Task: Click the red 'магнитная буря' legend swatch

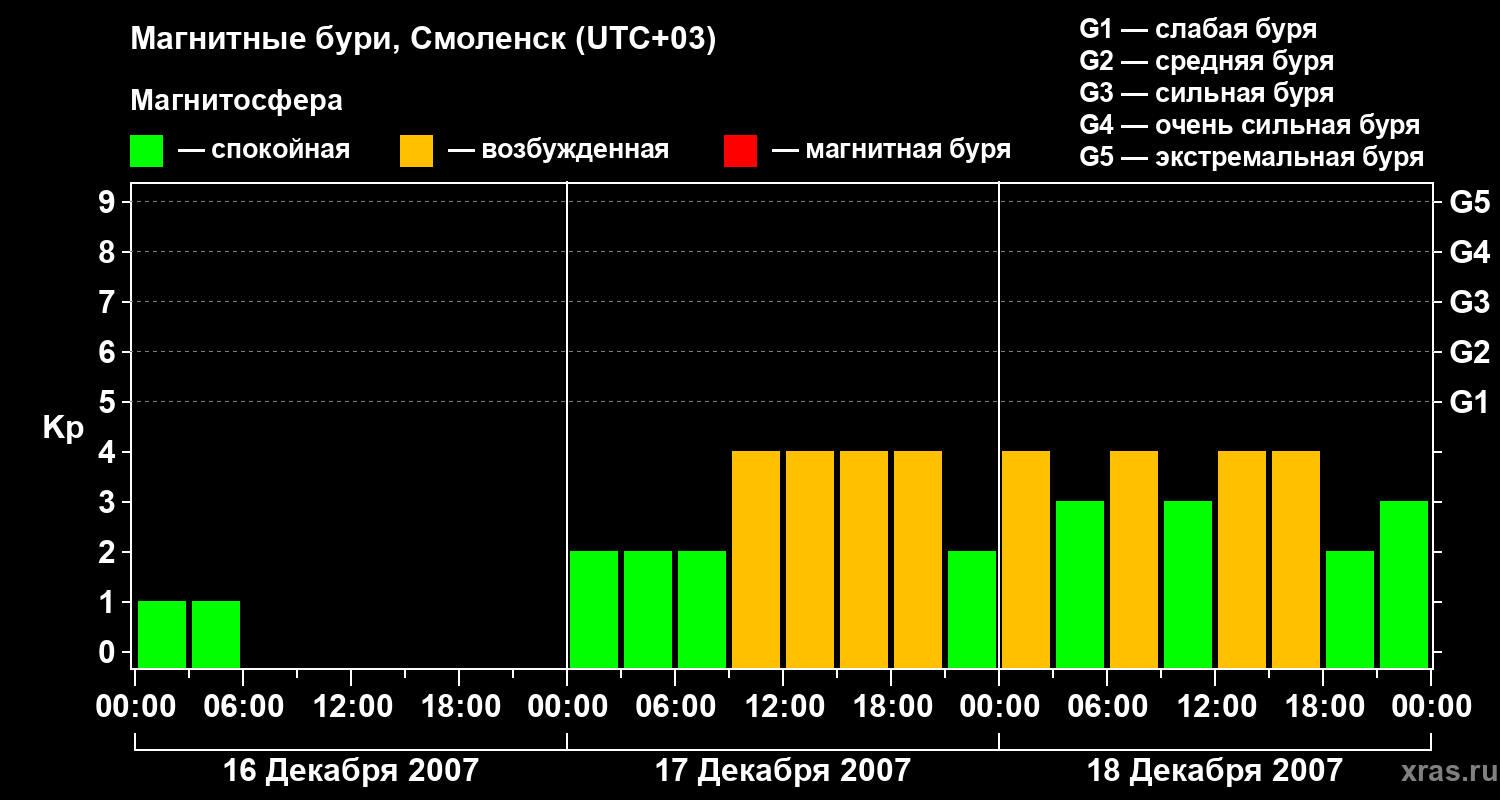Action: (740, 151)
